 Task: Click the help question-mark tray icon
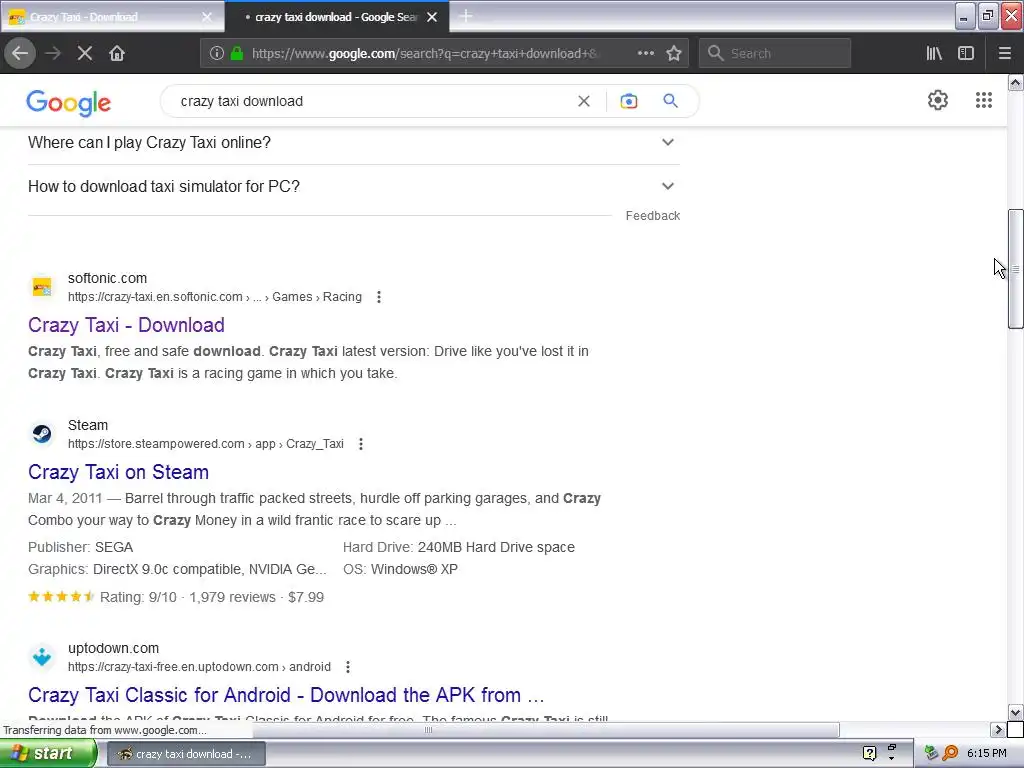pyautogui.click(x=869, y=754)
